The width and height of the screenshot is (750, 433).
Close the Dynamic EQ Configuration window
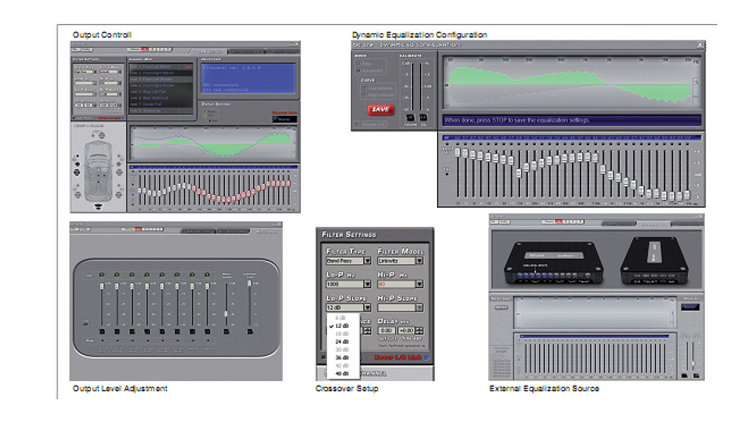[700, 44]
